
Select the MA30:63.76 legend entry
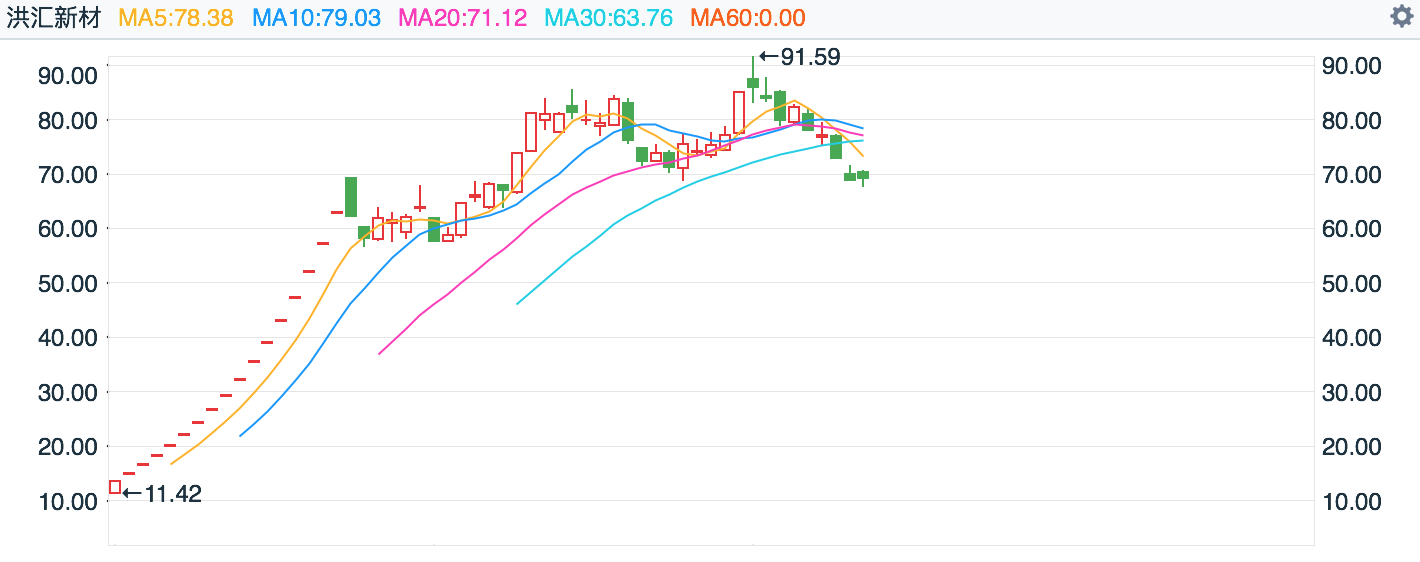pyautogui.click(x=608, y=18)
